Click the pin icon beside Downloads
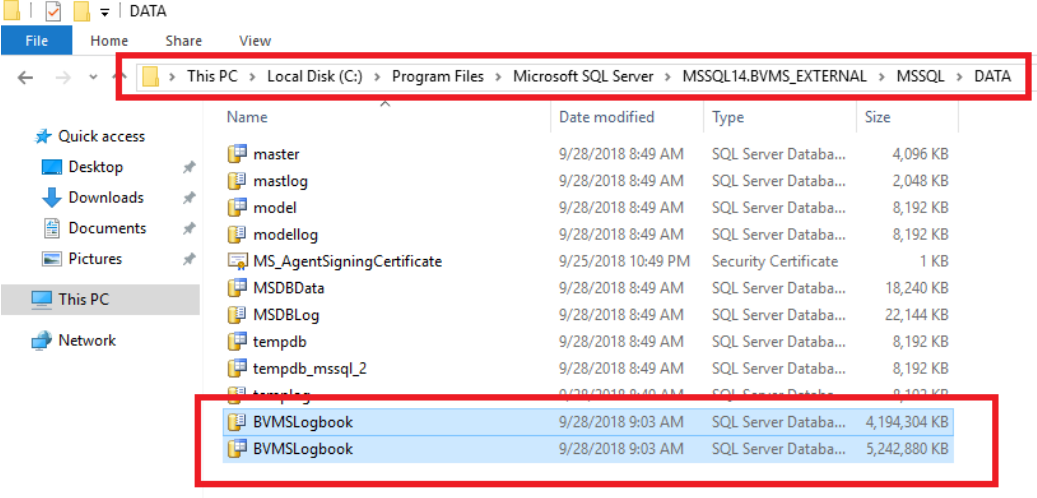 coord(188,198)
